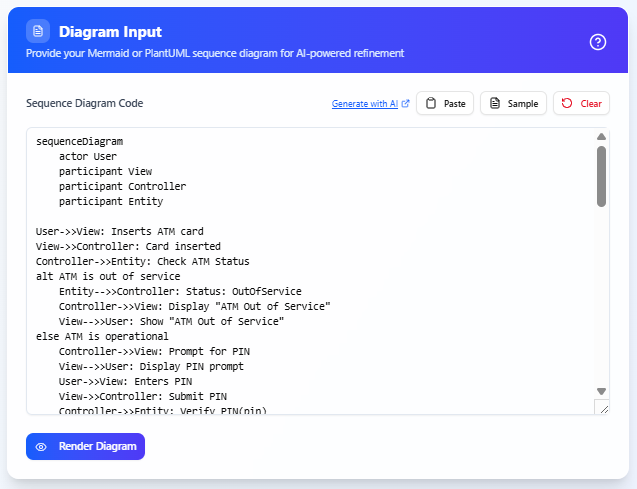Open the Generate with AI link
The width and height of the screenshot is (637, 489).
click(x=365, y=103)
